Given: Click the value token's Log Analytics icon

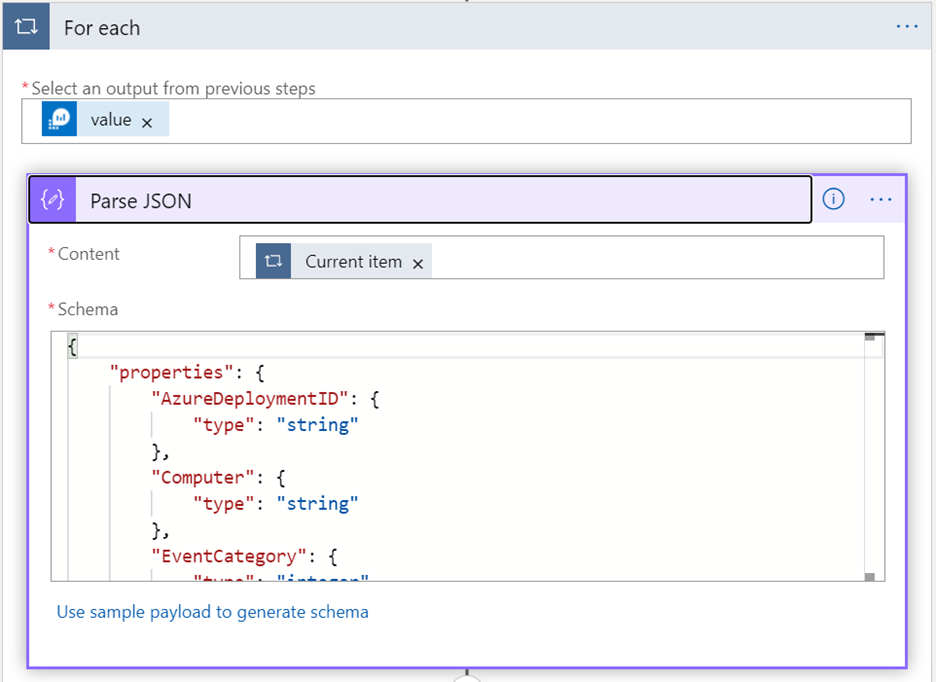Looking at the screenshot, I should 59,120.
